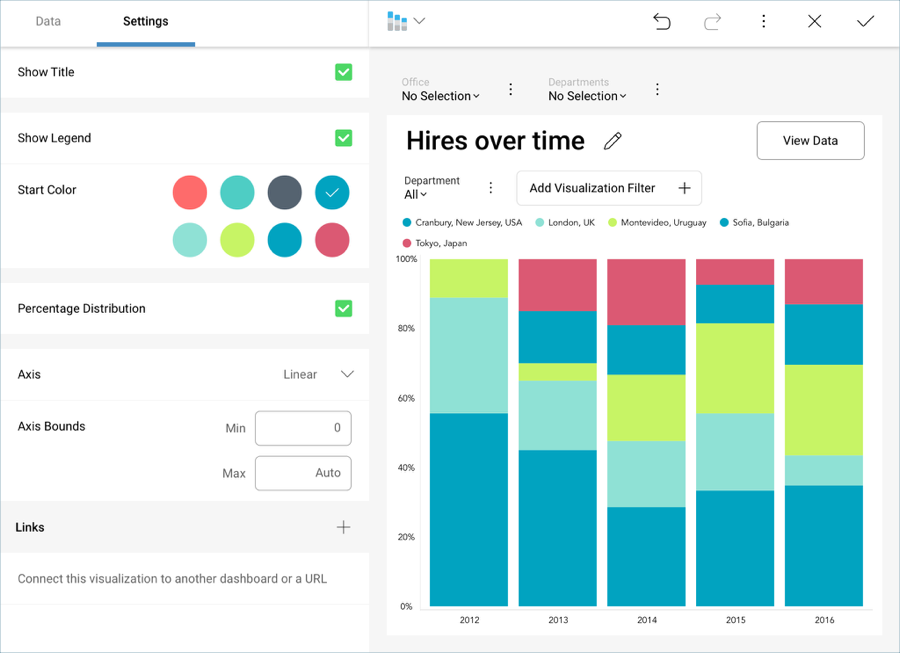The image size is (900, 653).
Task: Click the 2014 x-axis label
Action: [647, 620]
